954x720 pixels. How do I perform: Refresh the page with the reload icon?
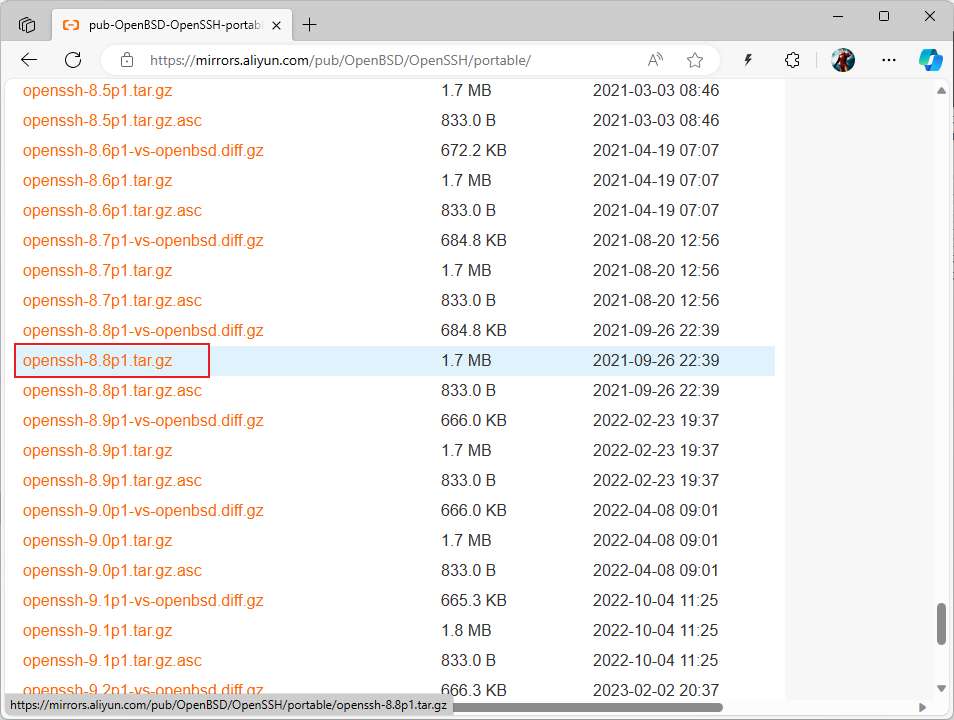(73, 60)
